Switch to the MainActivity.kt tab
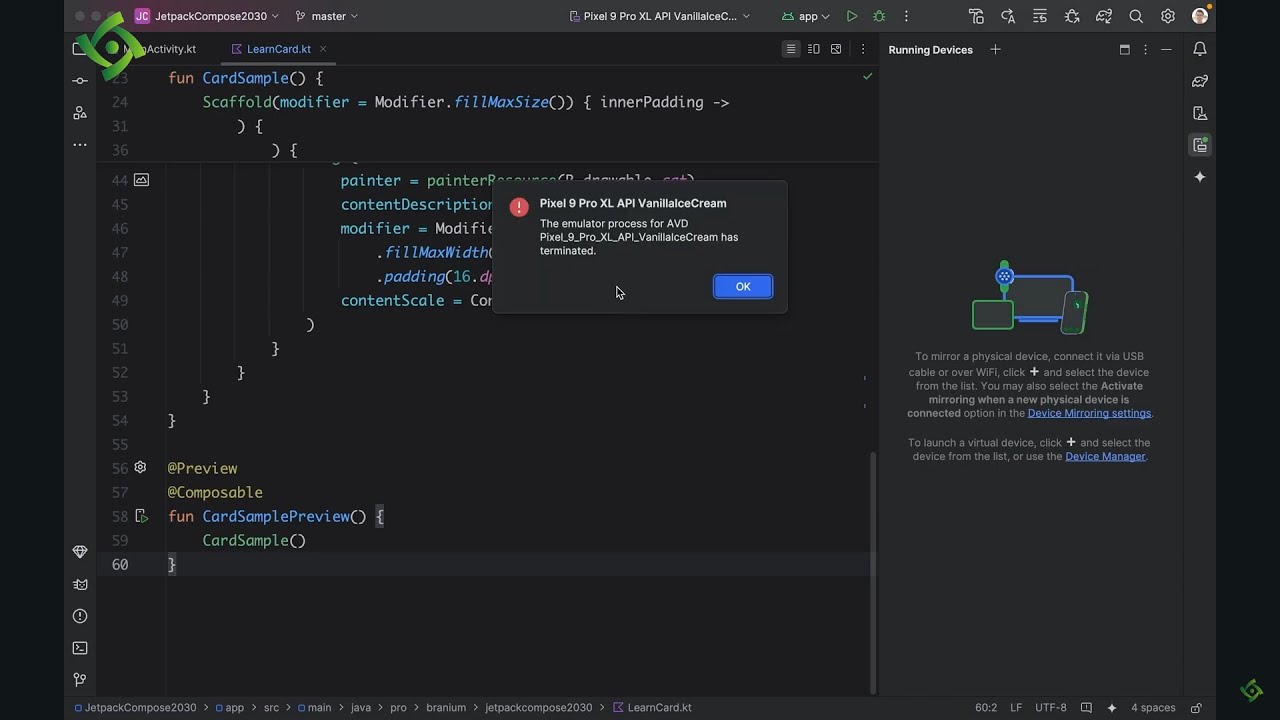The image size is (1280, 720). pos(160,49)
